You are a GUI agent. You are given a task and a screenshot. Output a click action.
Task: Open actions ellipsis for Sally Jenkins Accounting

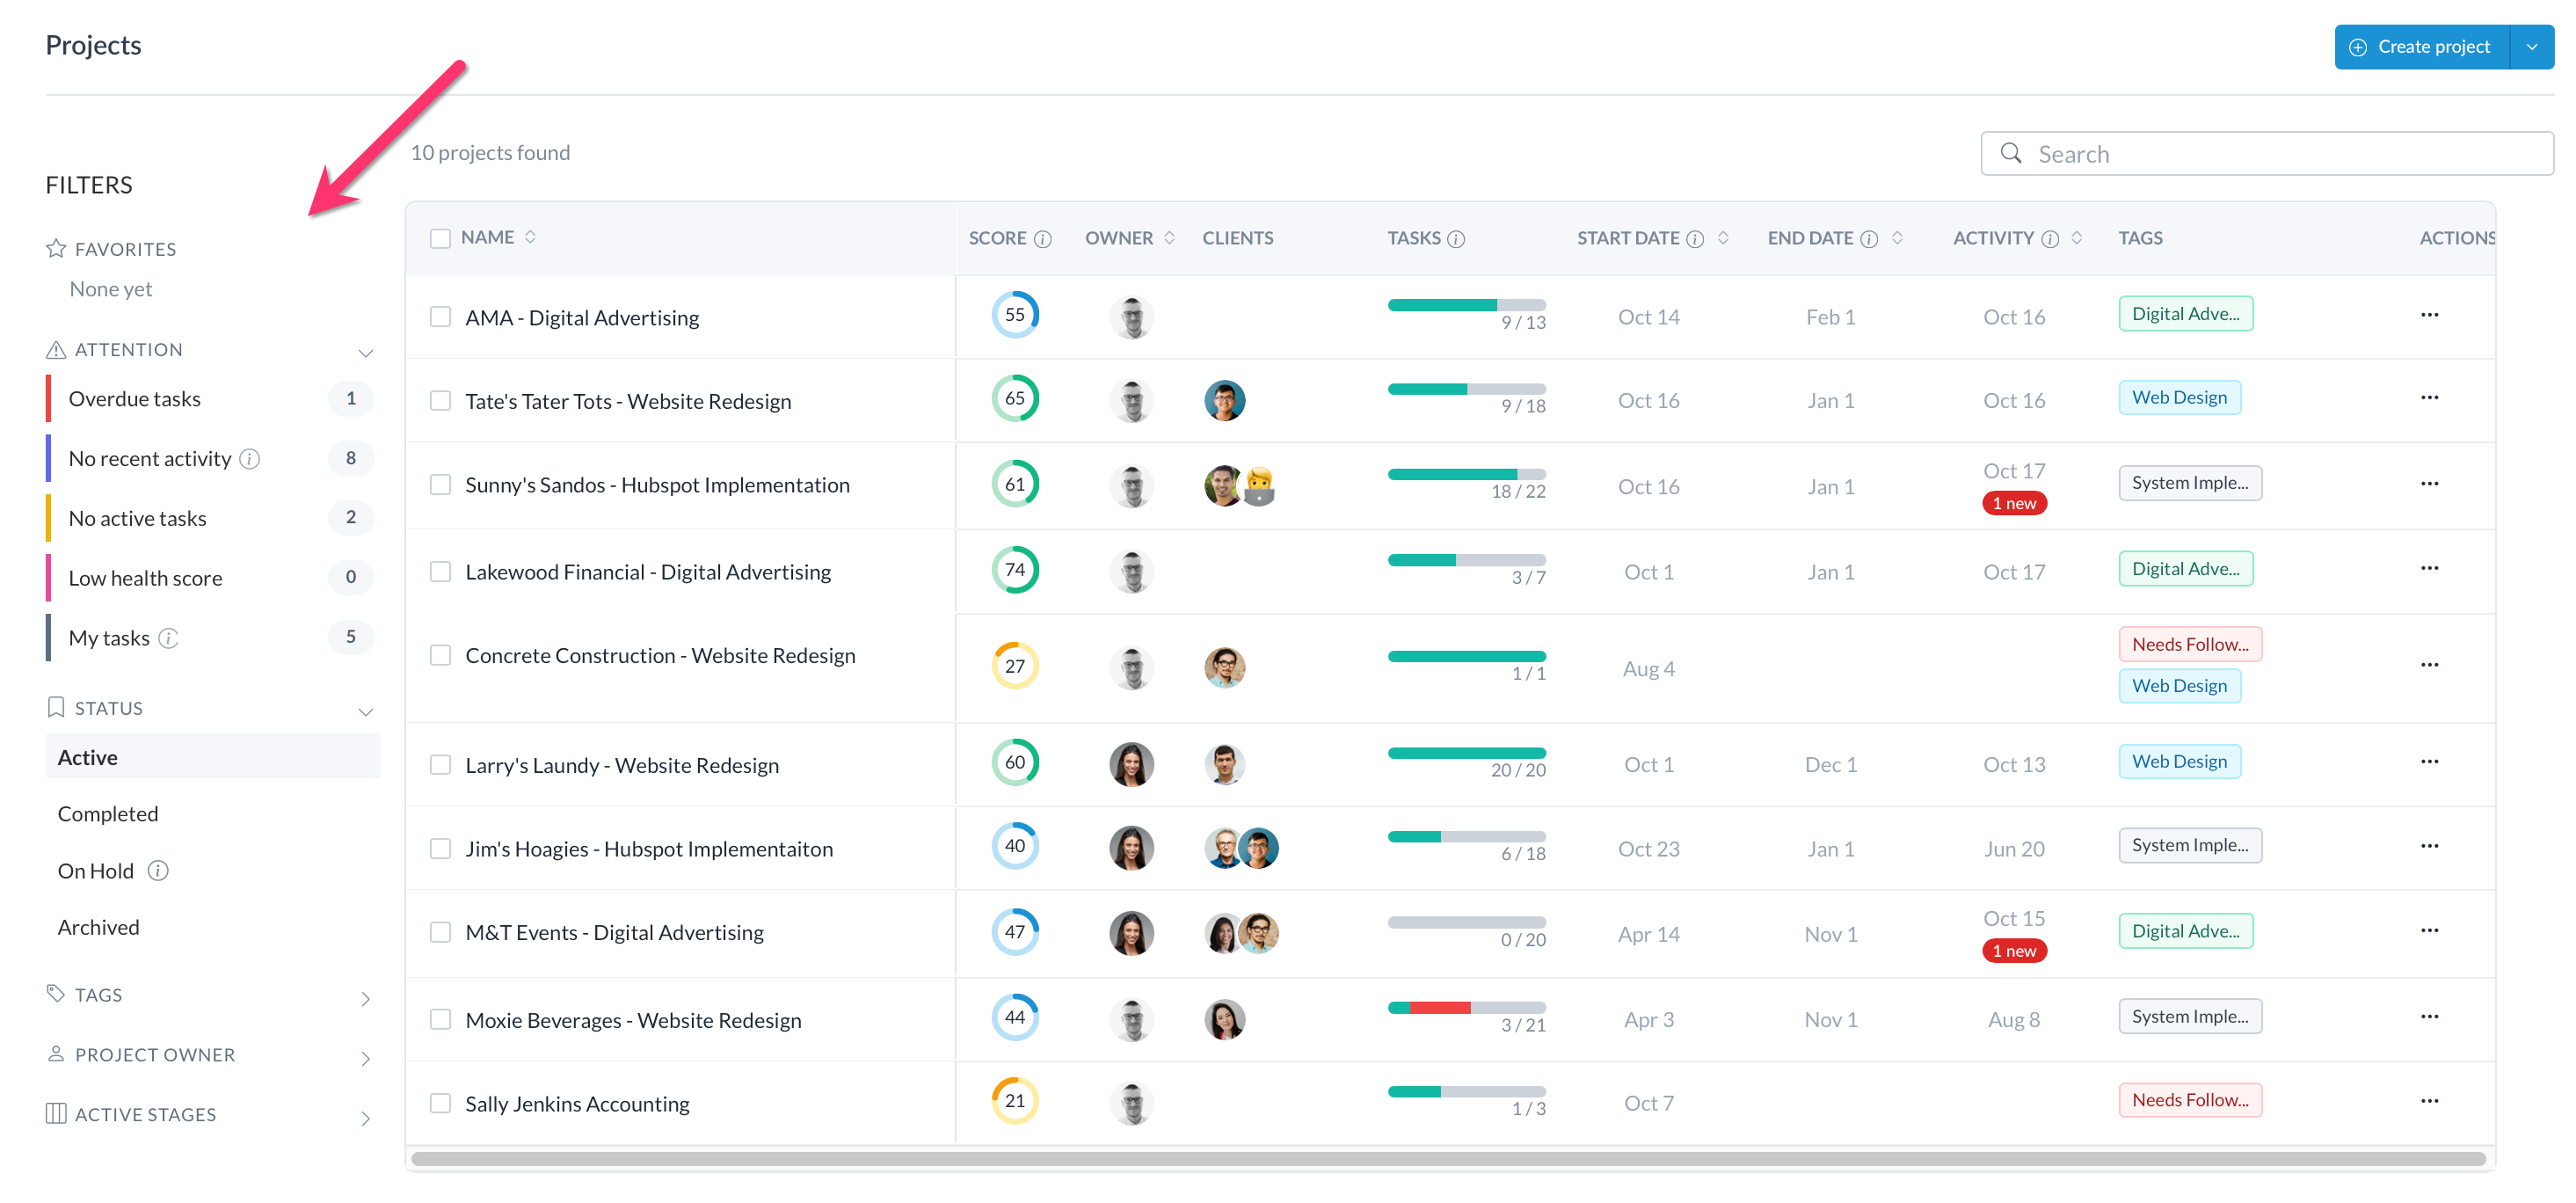pos(2429,1101)
